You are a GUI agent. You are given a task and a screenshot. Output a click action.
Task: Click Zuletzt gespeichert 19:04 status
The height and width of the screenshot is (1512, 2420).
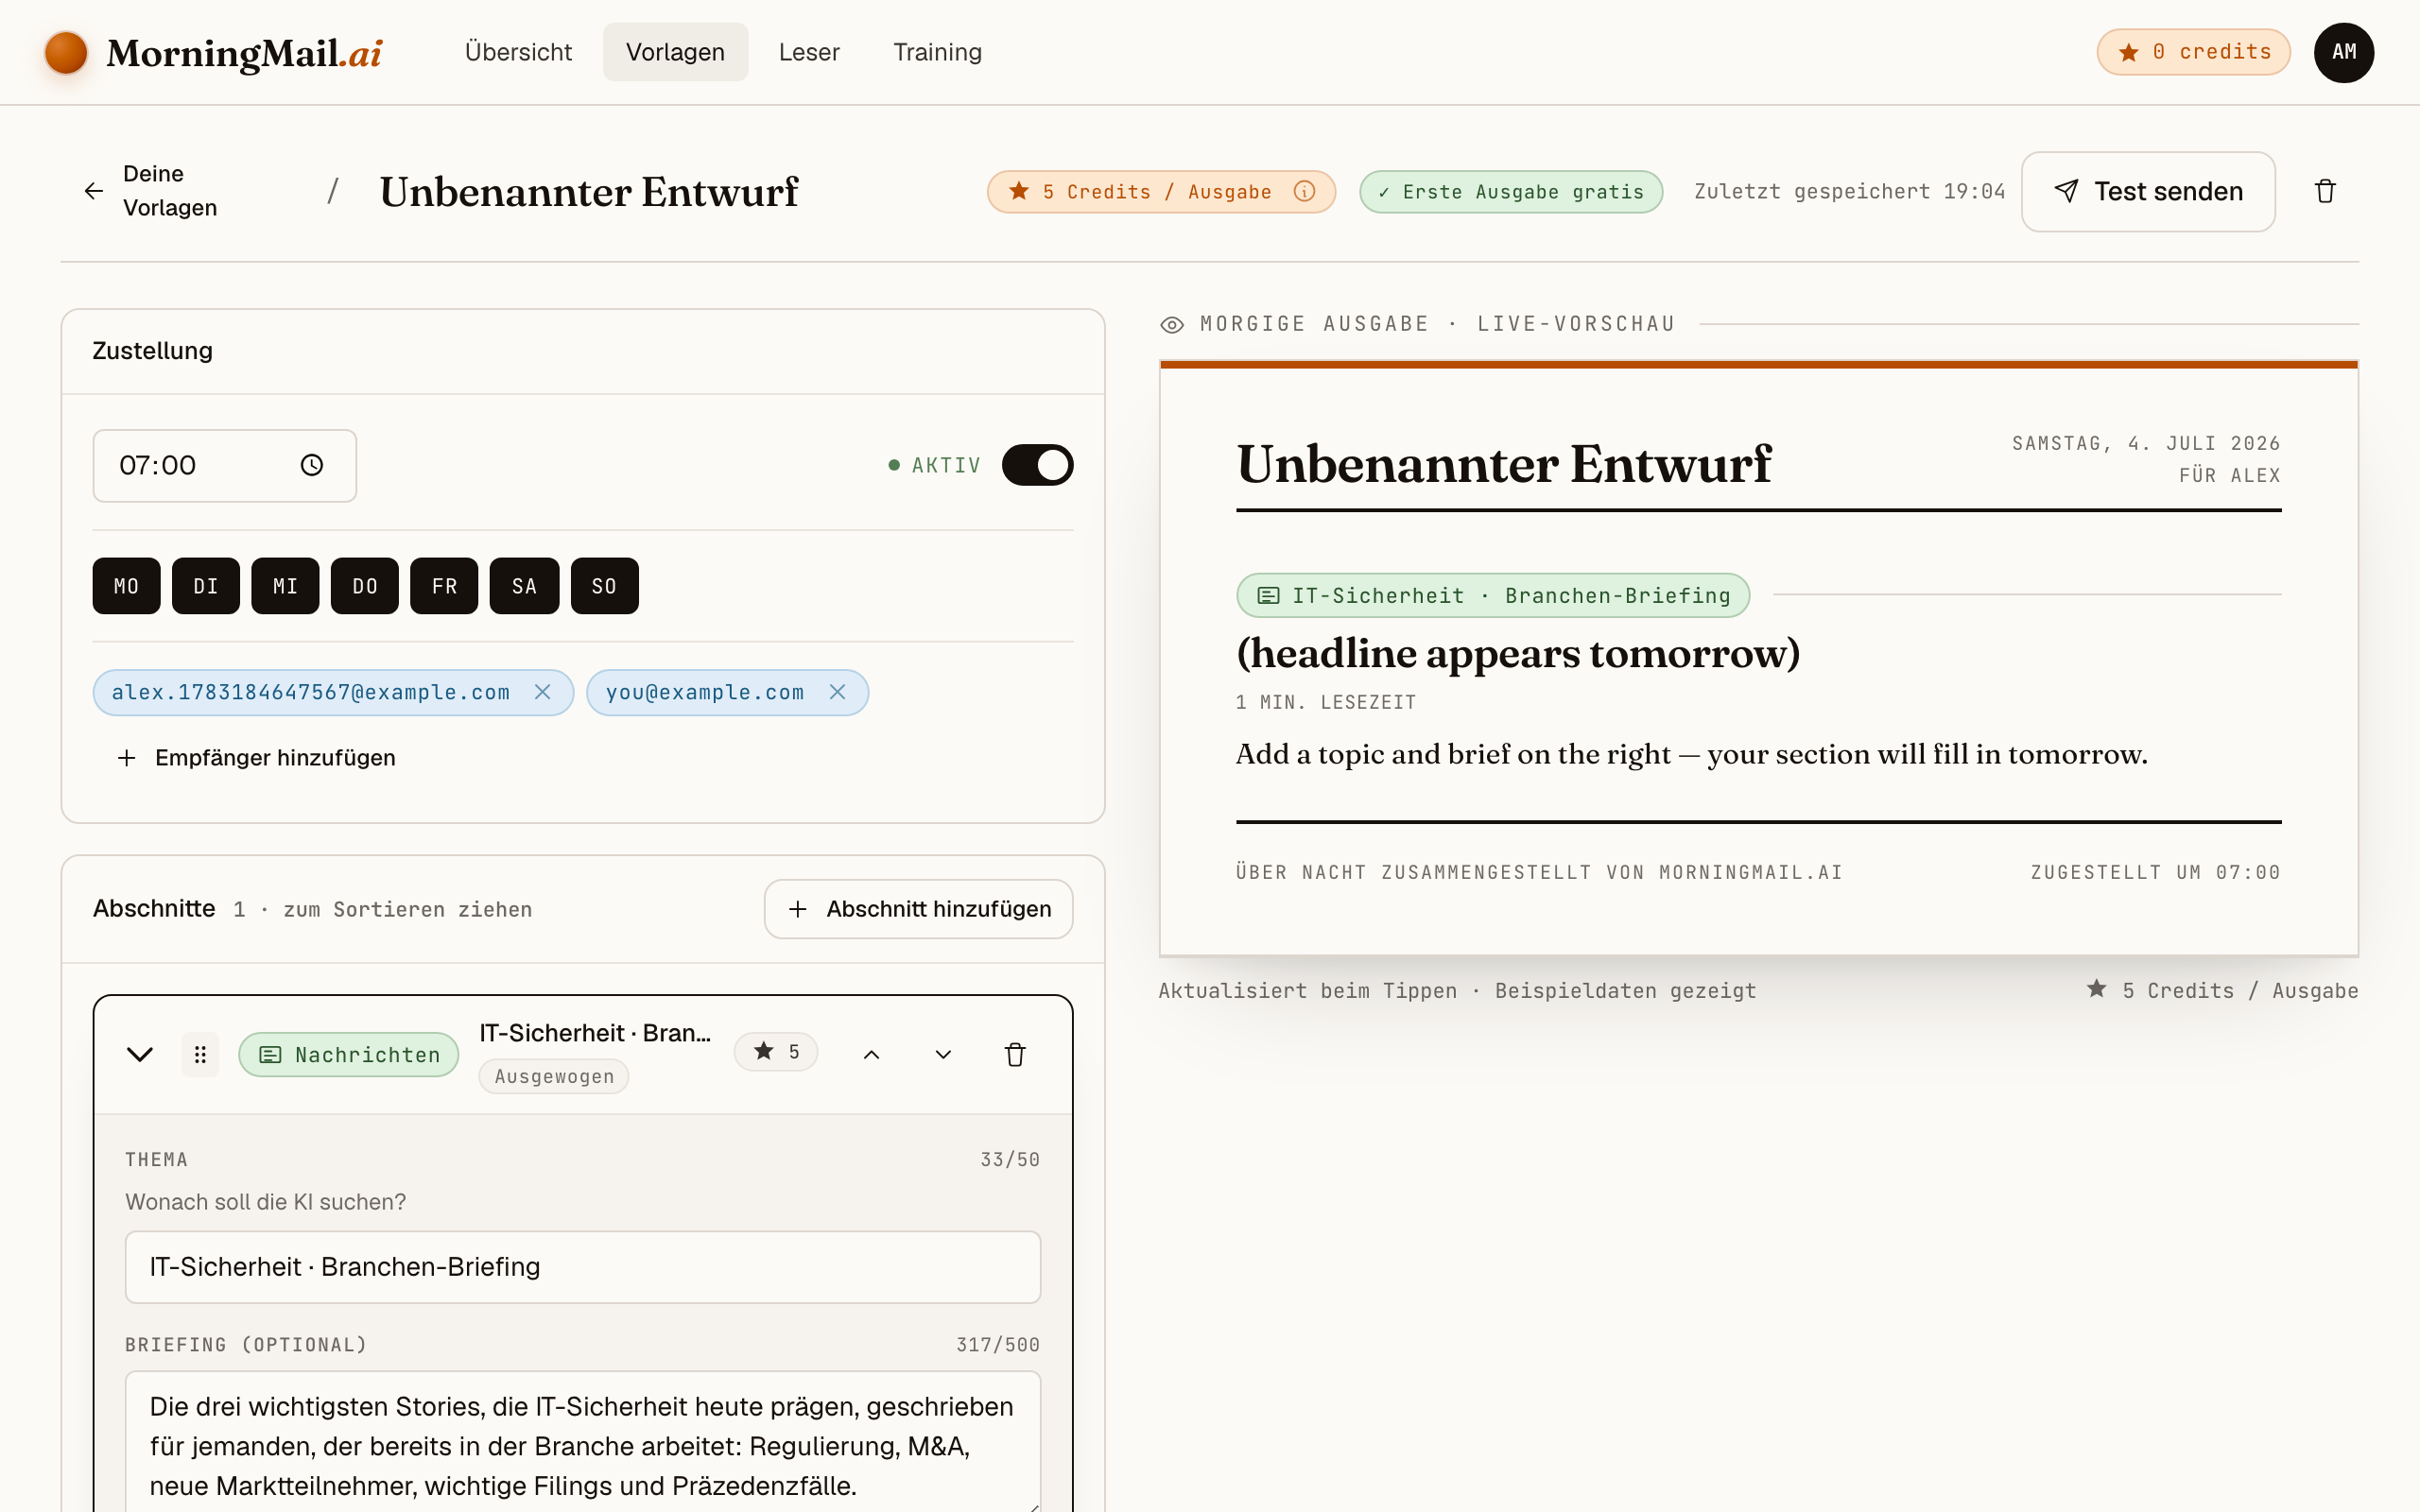(1850, 191)
